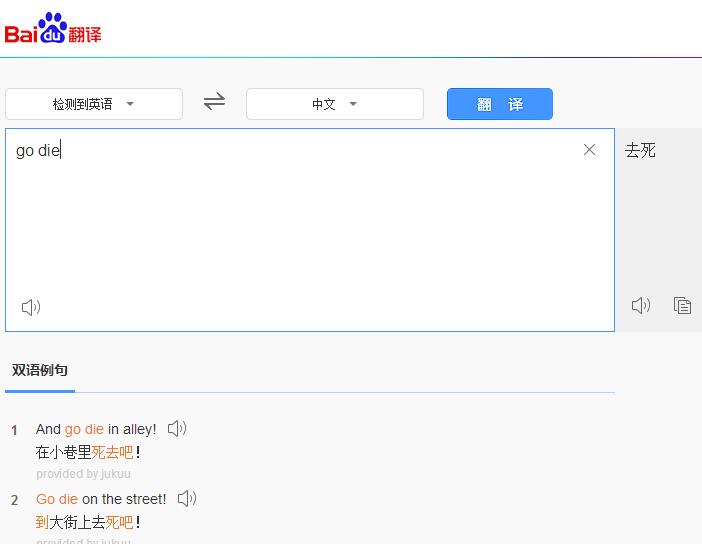Play audio of the source text
Screen dimensions: 702x544
pyautogui.click(x=31, y=307)
